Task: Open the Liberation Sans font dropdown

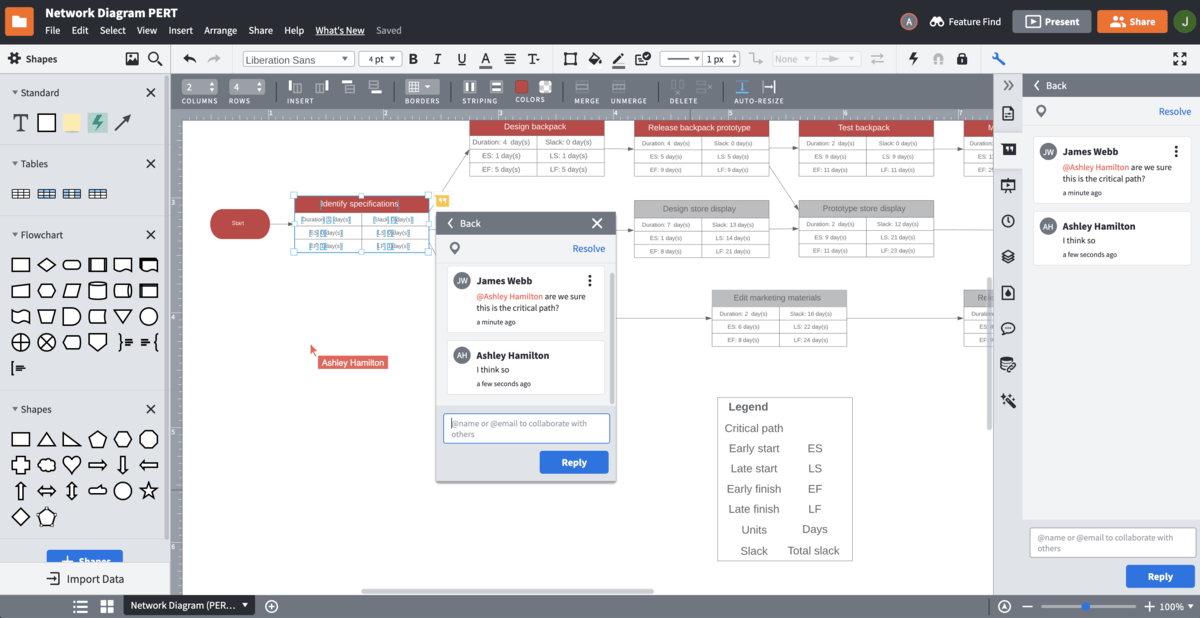Action: click(x=298, y=59)
